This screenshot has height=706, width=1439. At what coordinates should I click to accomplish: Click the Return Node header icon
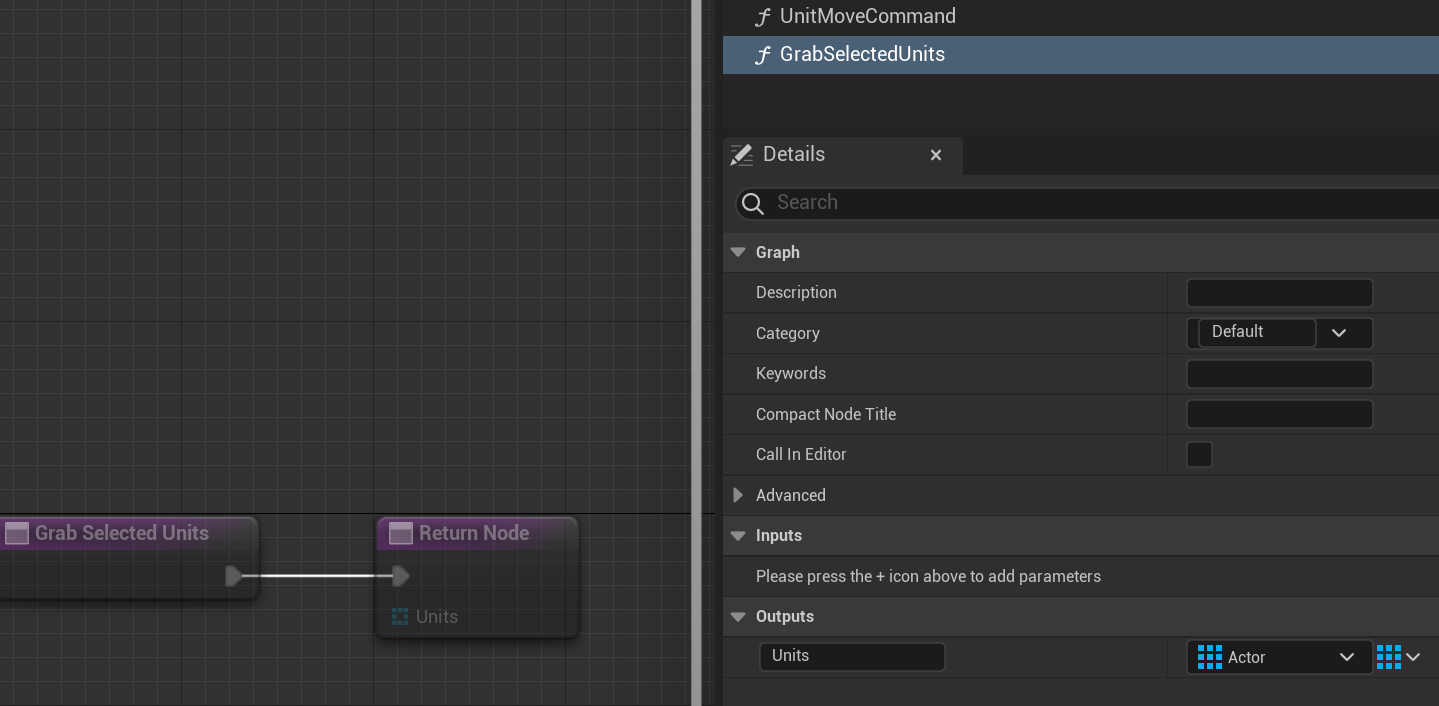click(401, 534)
